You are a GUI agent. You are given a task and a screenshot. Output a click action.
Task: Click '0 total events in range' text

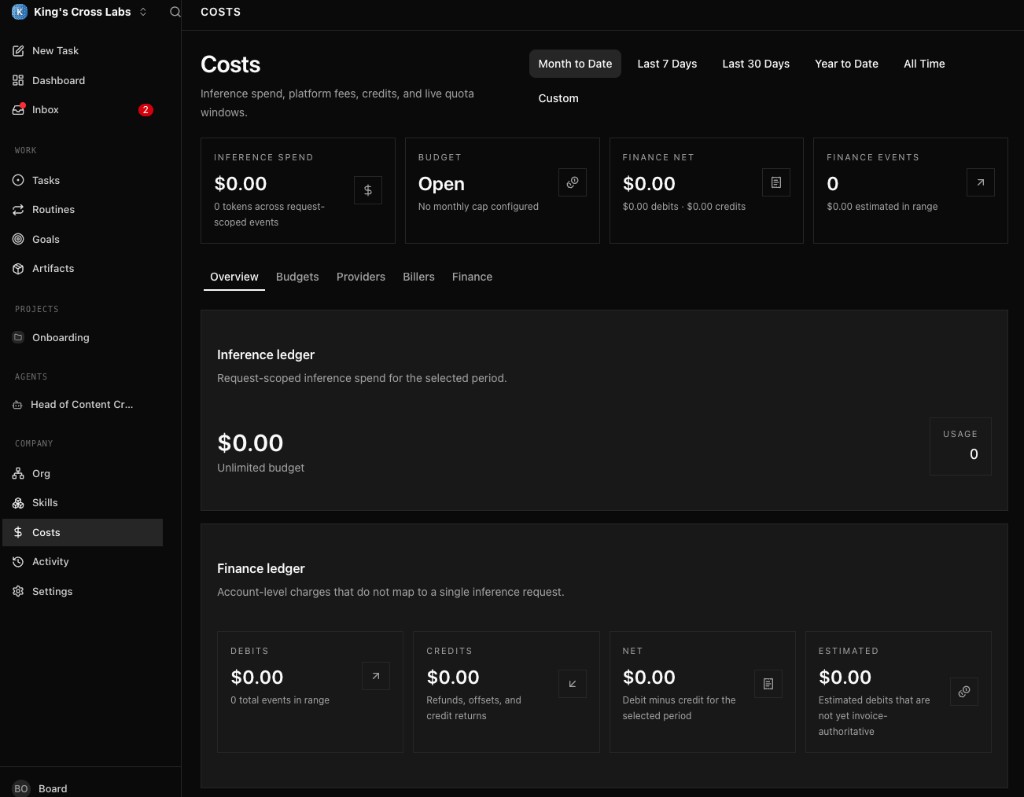[x=280, y=700]
